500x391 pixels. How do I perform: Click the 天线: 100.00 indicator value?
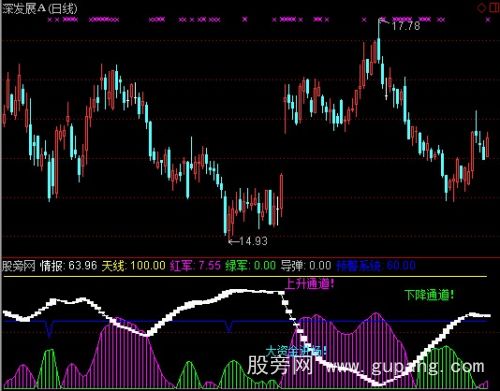tap(134, 266)
